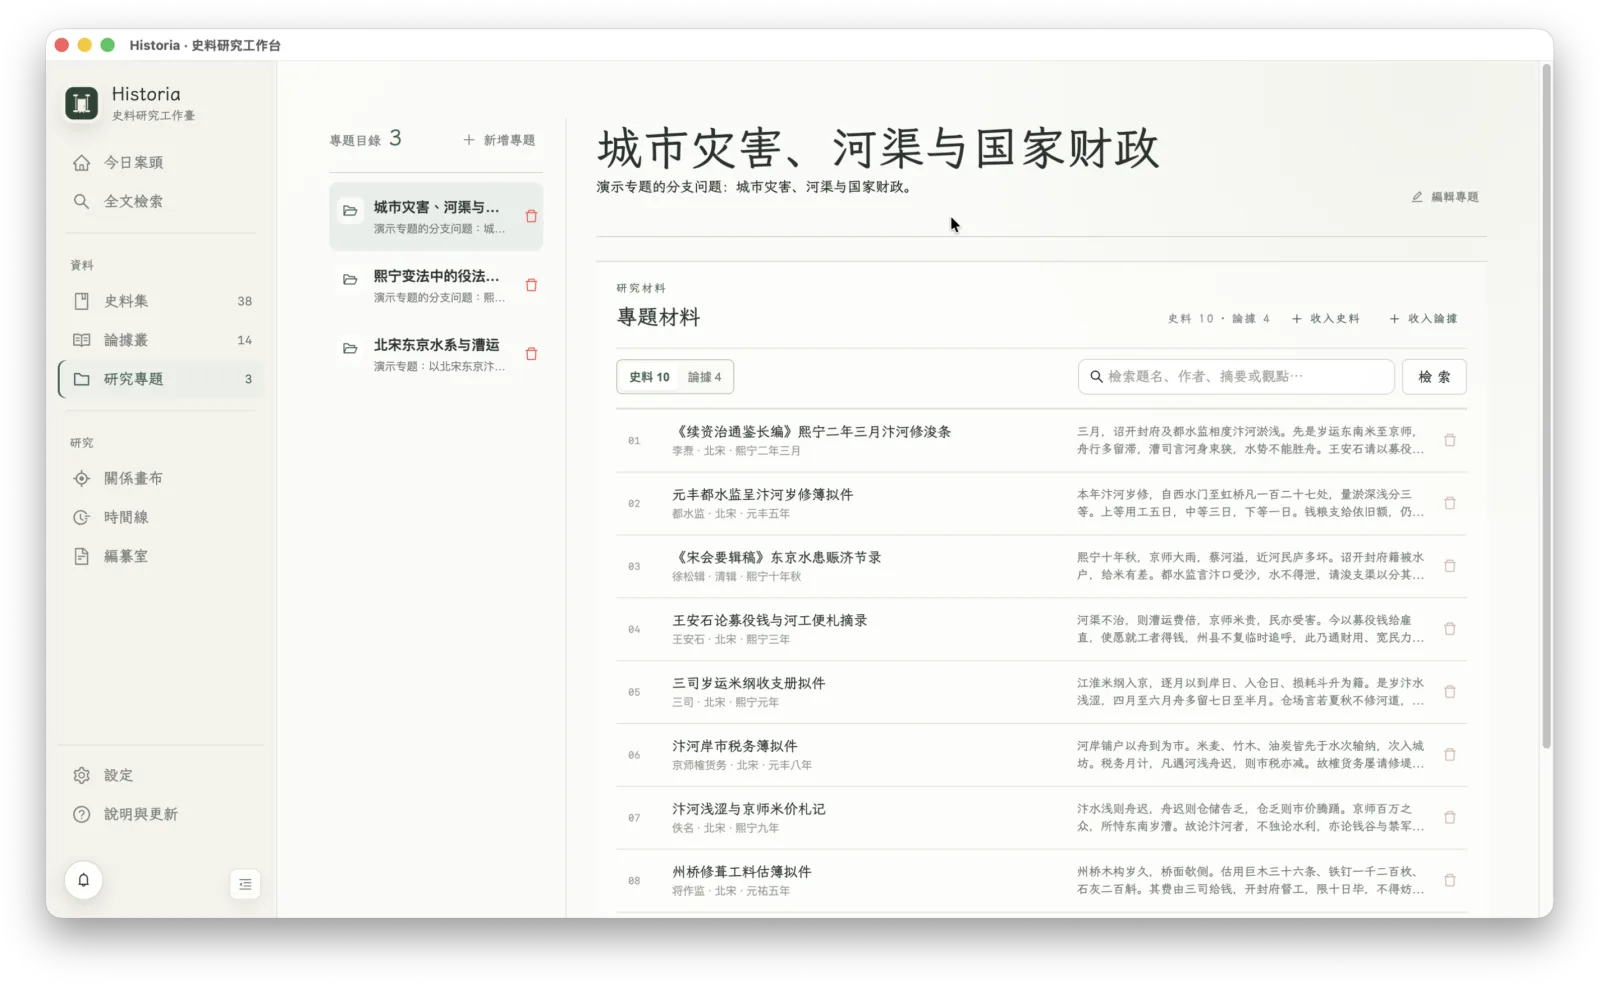The image size is (1600, 983).
Task: Delete the 北宋东京水系与漕运 topic via trash icon
Action: [531, 354]
